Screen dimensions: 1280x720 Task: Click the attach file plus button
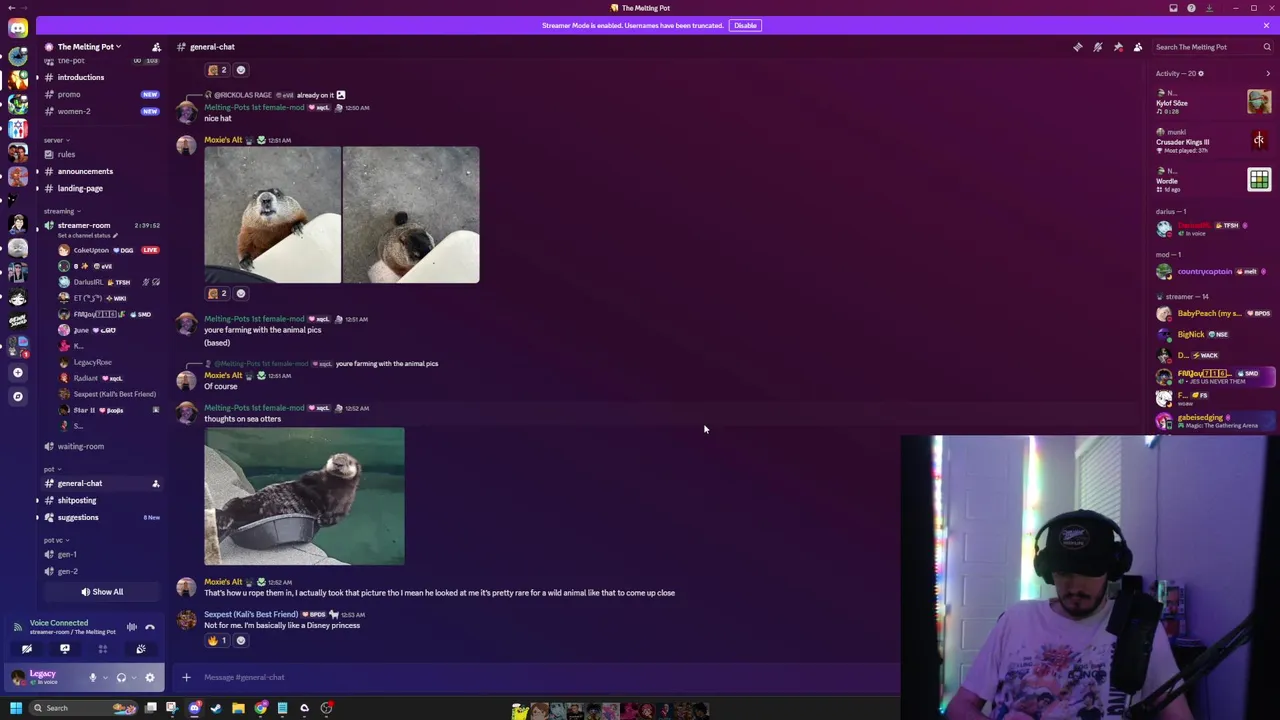pyautogui.click(x=186, y=677)
